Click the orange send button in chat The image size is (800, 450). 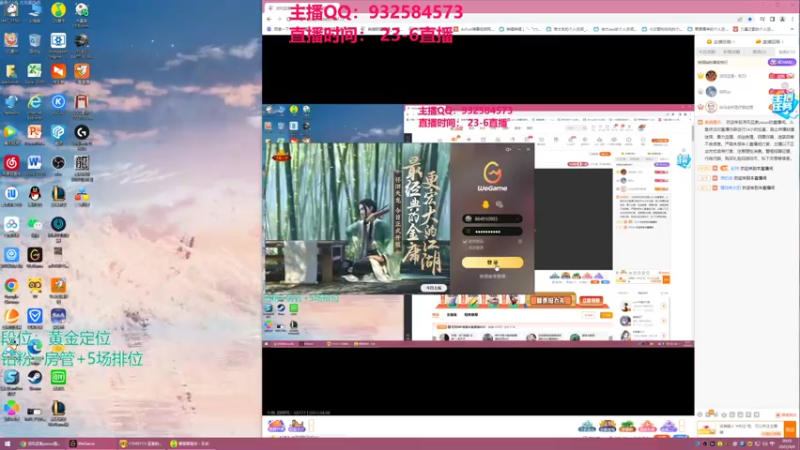(790, 429)
